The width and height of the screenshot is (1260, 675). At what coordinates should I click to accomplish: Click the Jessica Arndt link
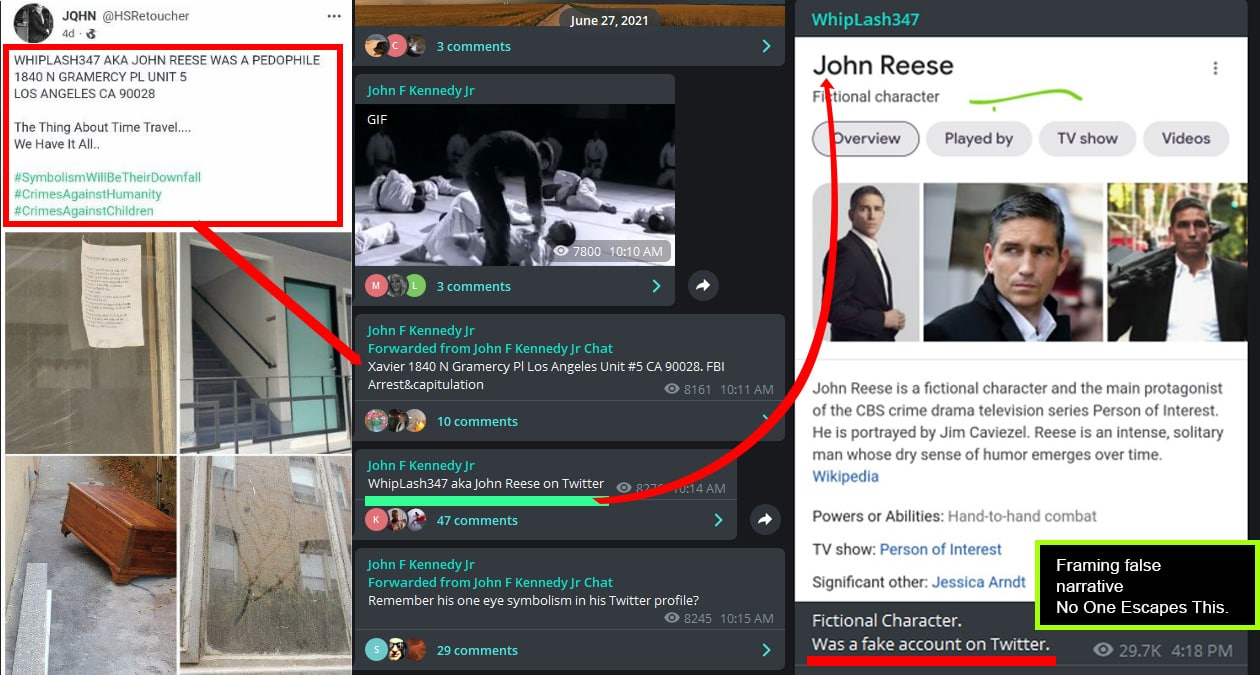point(978,581)
